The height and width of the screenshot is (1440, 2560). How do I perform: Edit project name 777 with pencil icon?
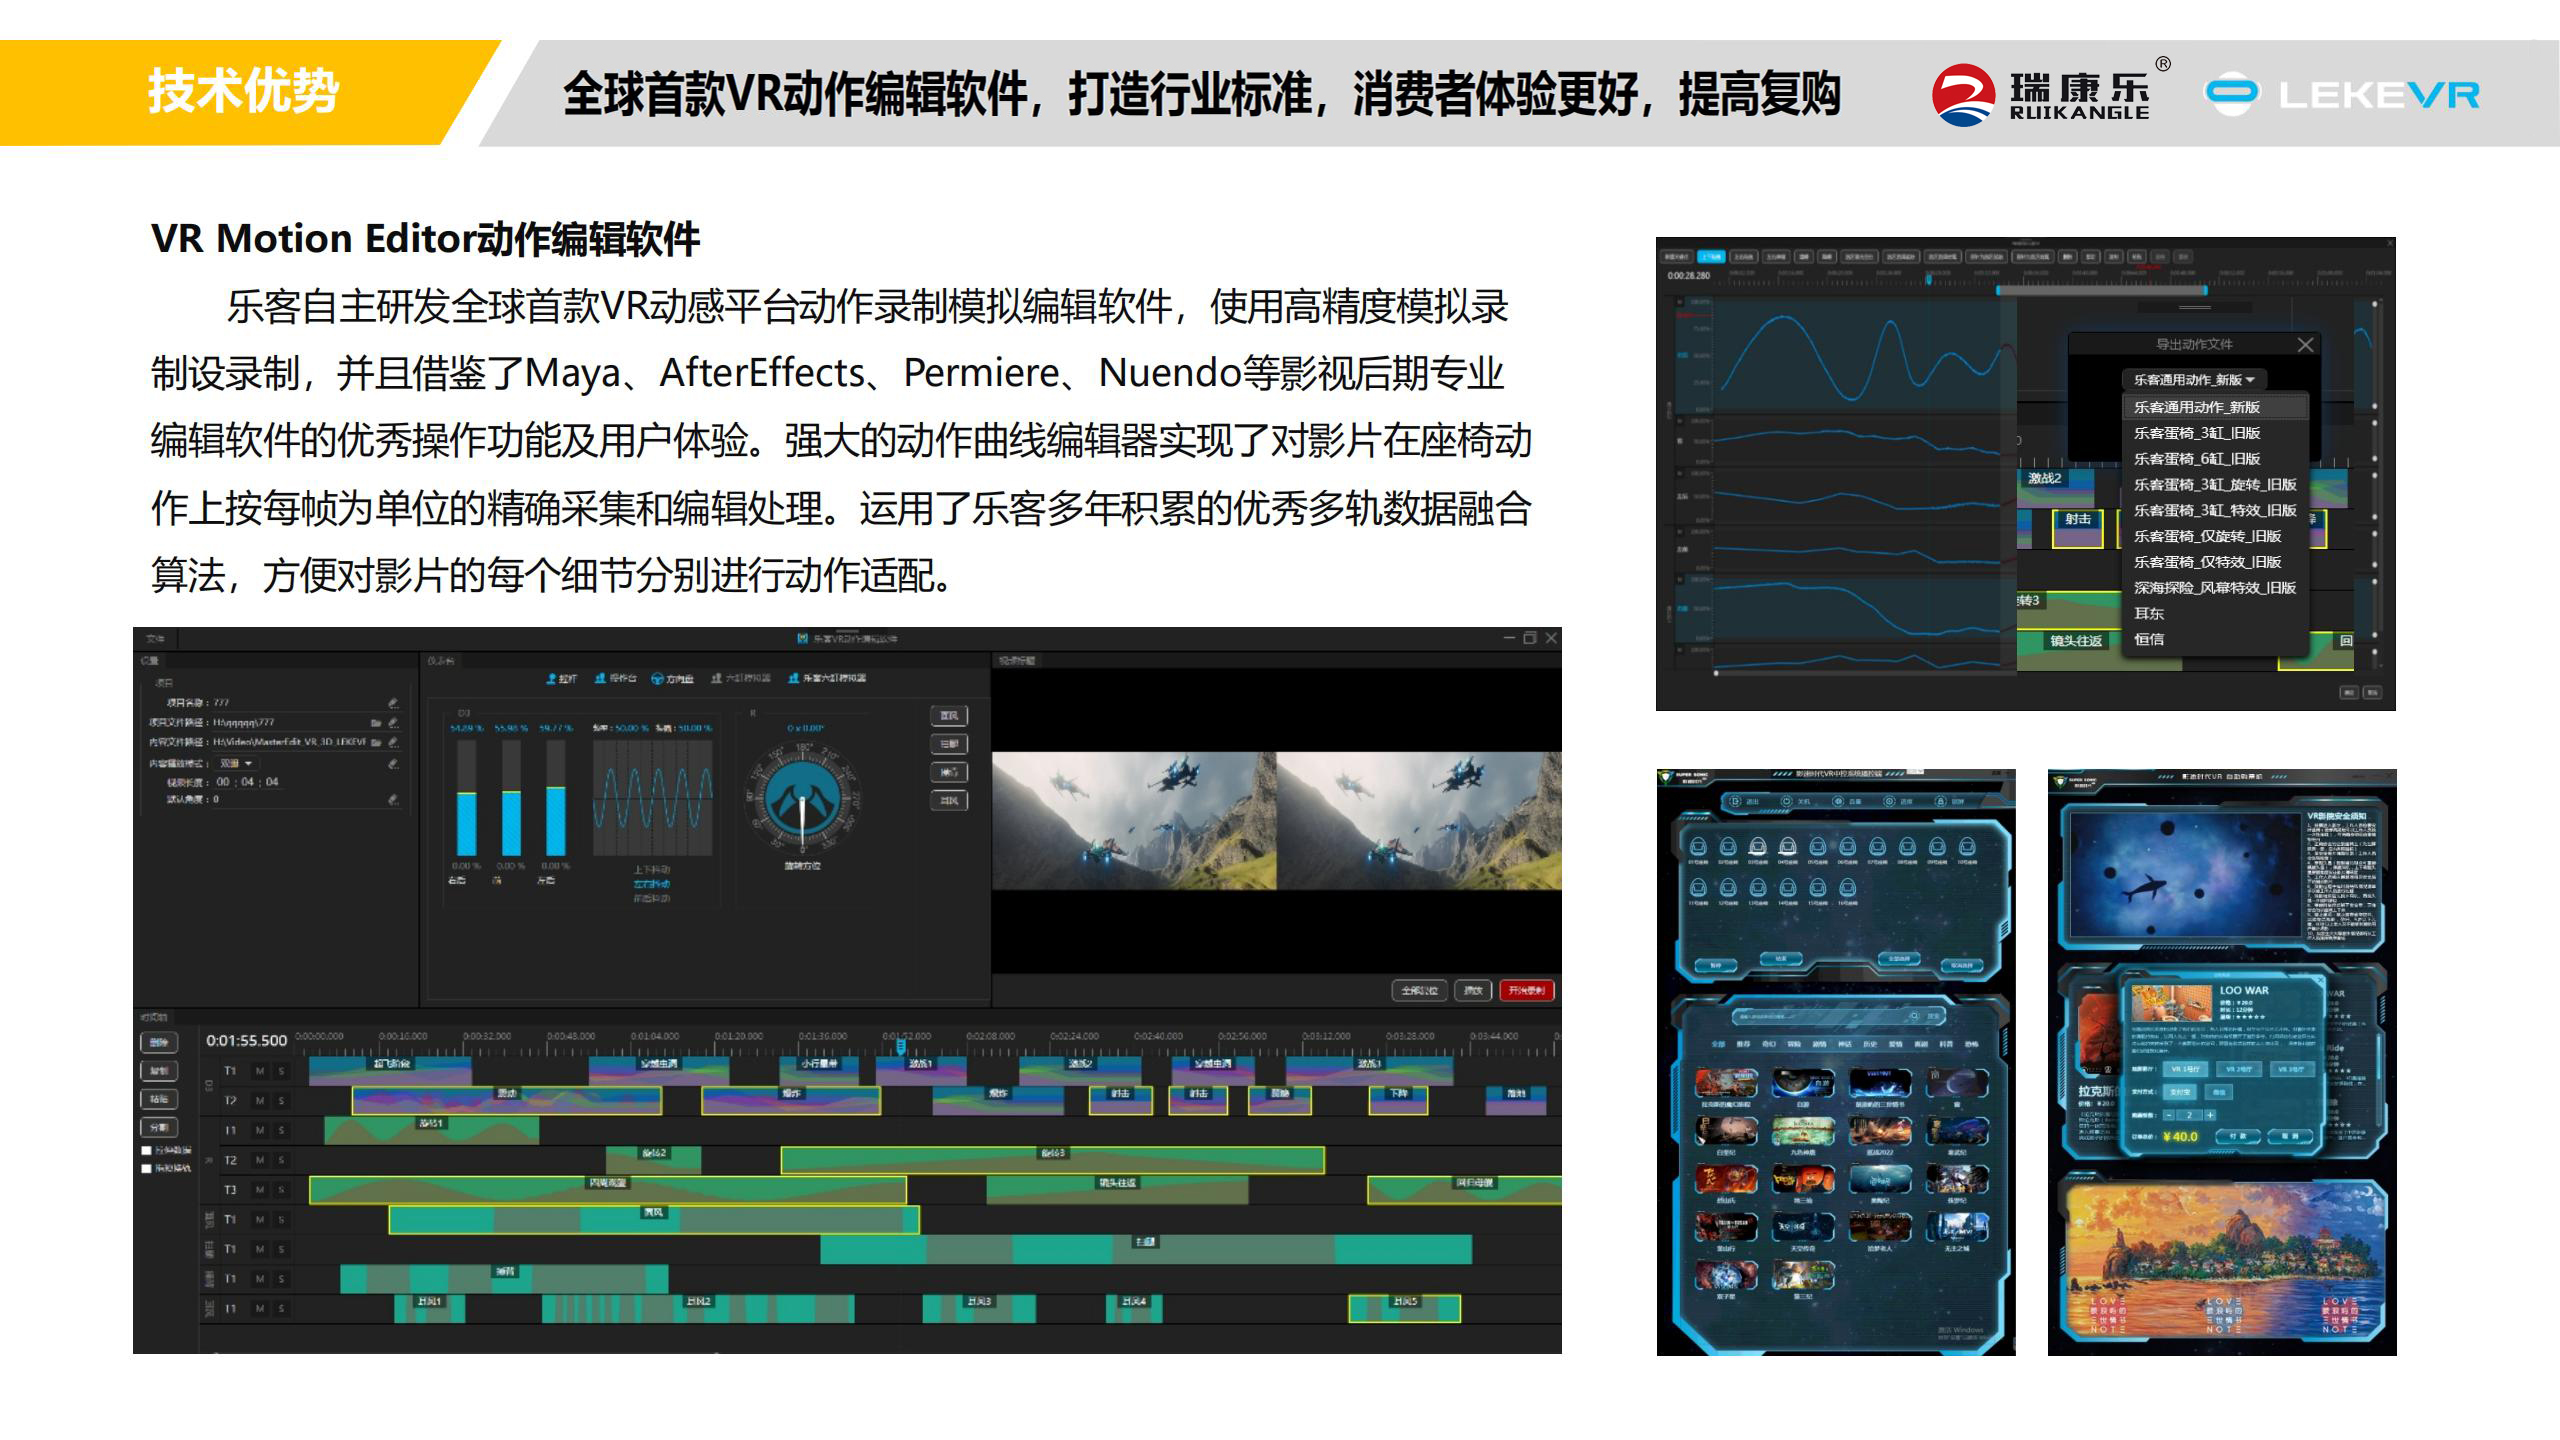click(393, 703)
